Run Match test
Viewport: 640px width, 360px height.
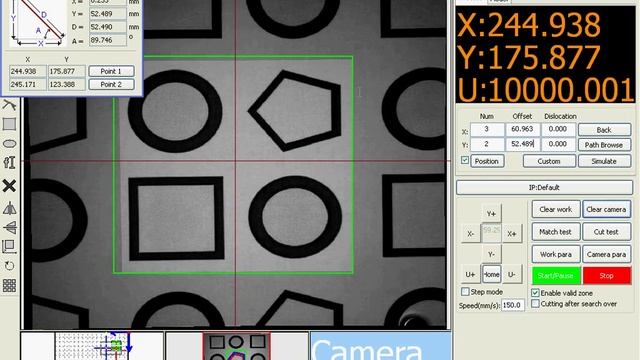[556, 232]
